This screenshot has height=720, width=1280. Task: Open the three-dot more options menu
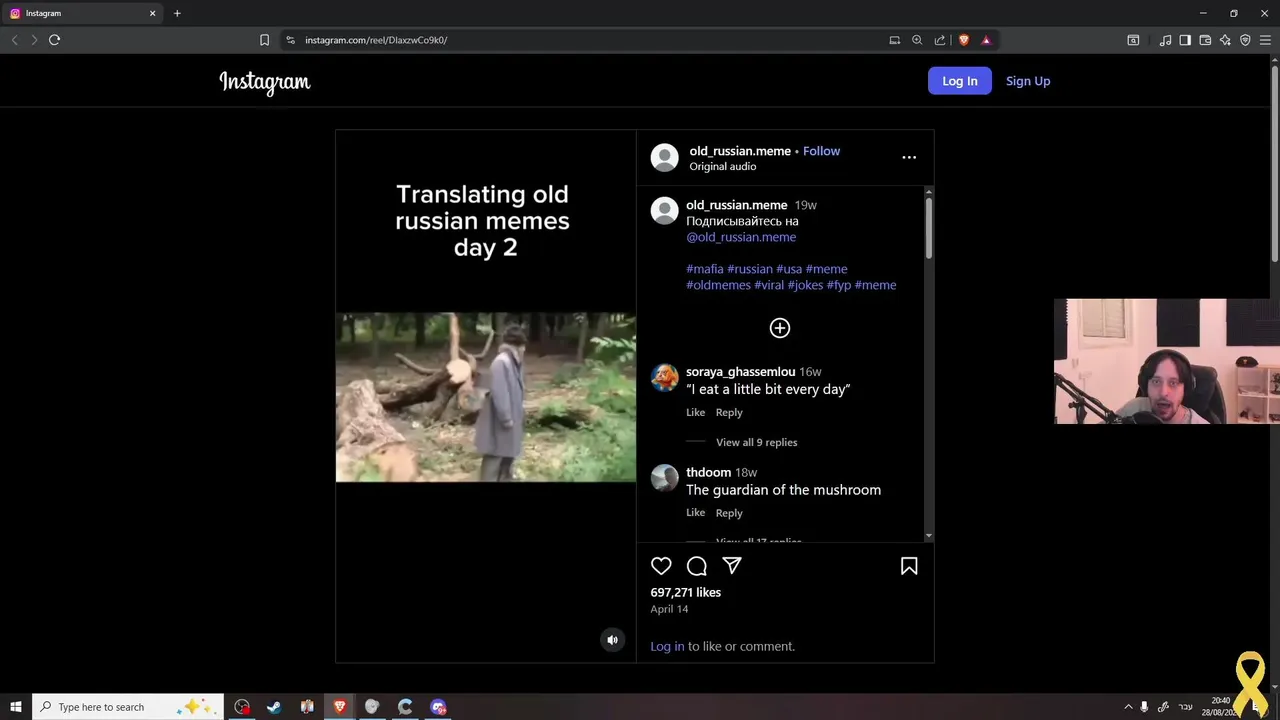(909, 157)
